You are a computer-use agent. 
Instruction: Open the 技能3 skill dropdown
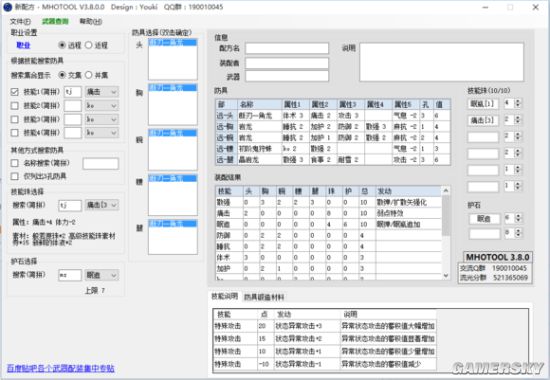(x=102, y=119)
